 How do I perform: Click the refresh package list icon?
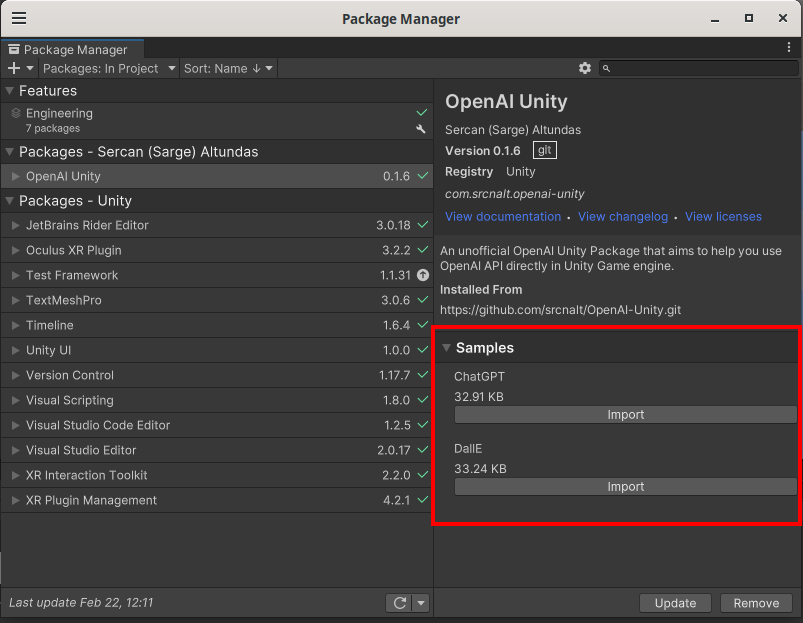(400, 603)
